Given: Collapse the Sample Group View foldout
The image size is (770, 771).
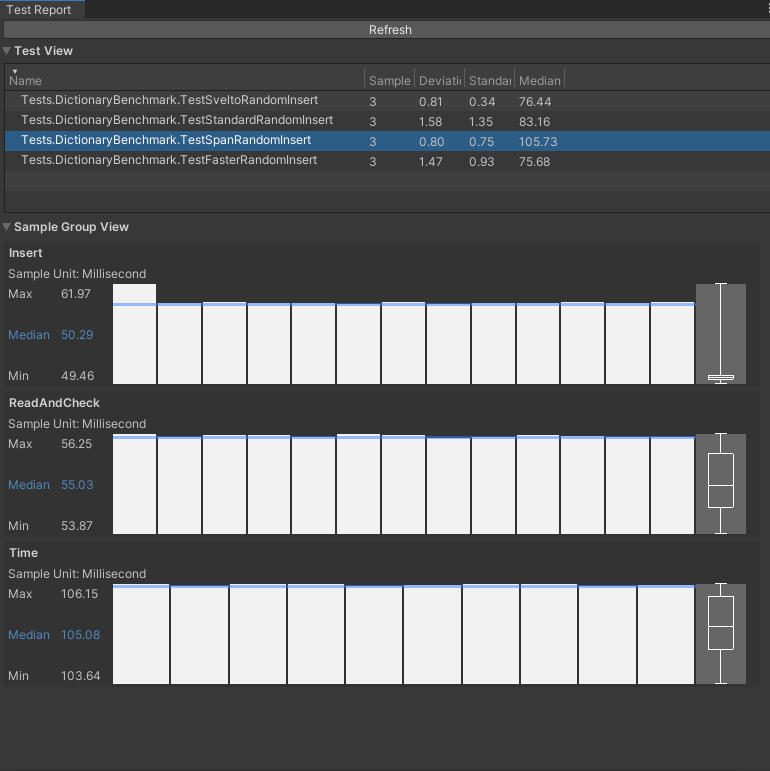Looking at the screenshot, I should pyautogui.click(x=7, y=227).
